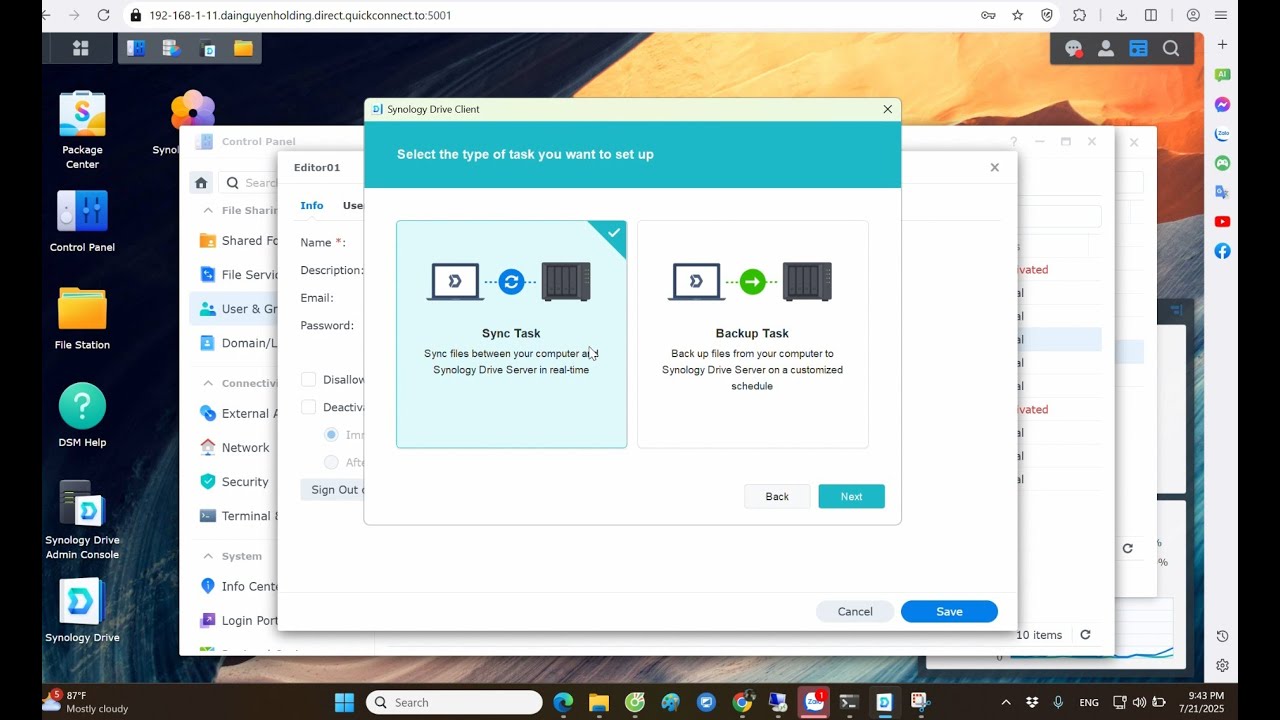Viewport: 1280px width, 720px height.
Task: Save the Editor01 user dialog
Action: click(x=949, y=611)
